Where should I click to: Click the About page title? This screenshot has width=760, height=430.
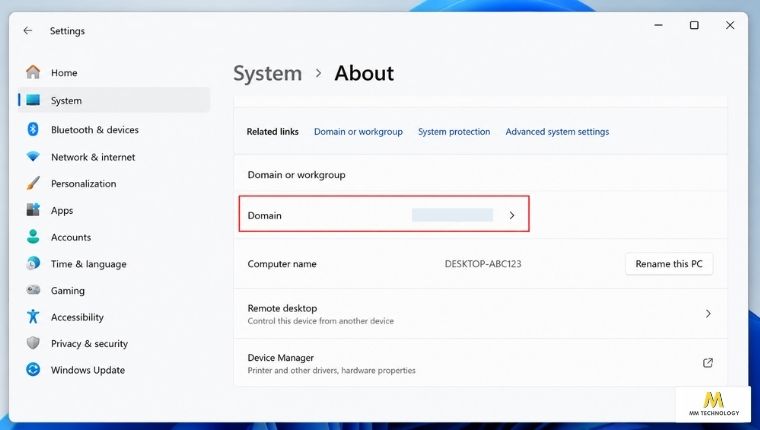coord(364,73)
